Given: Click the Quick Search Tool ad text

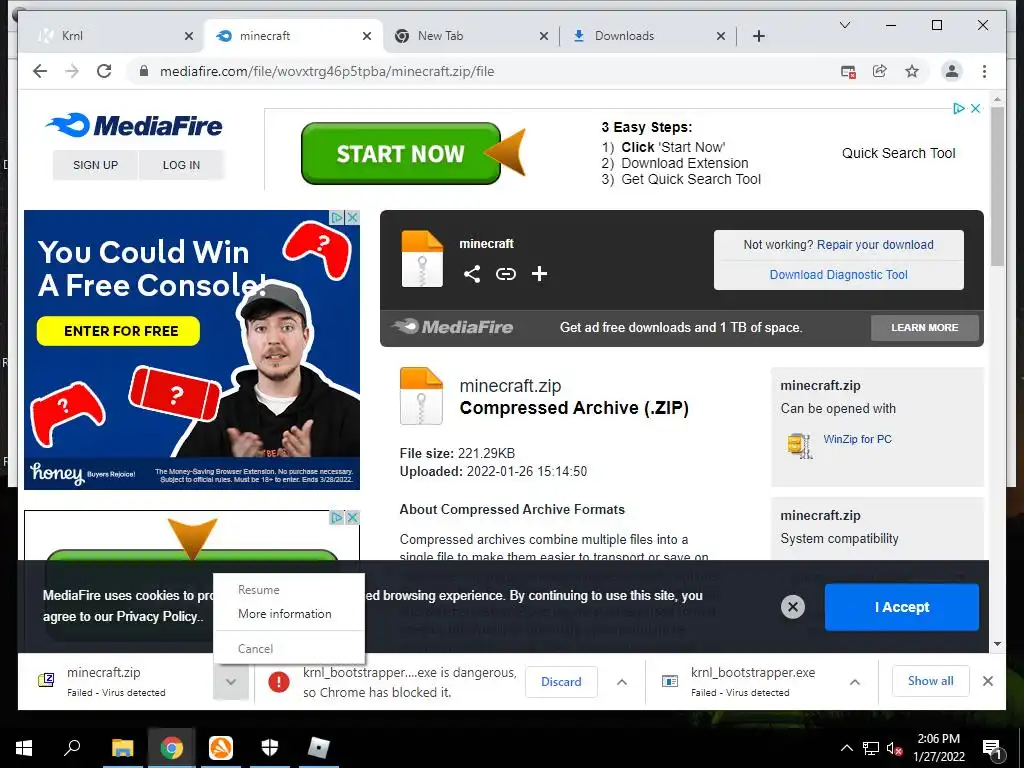Looking at the screenshot, I should 898,153.
